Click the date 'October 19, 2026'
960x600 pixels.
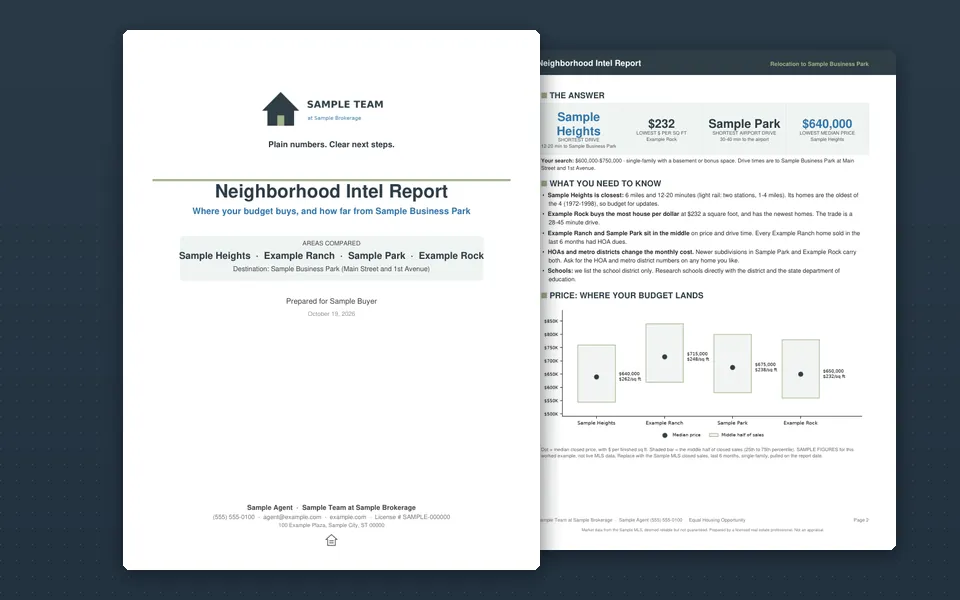331,314
